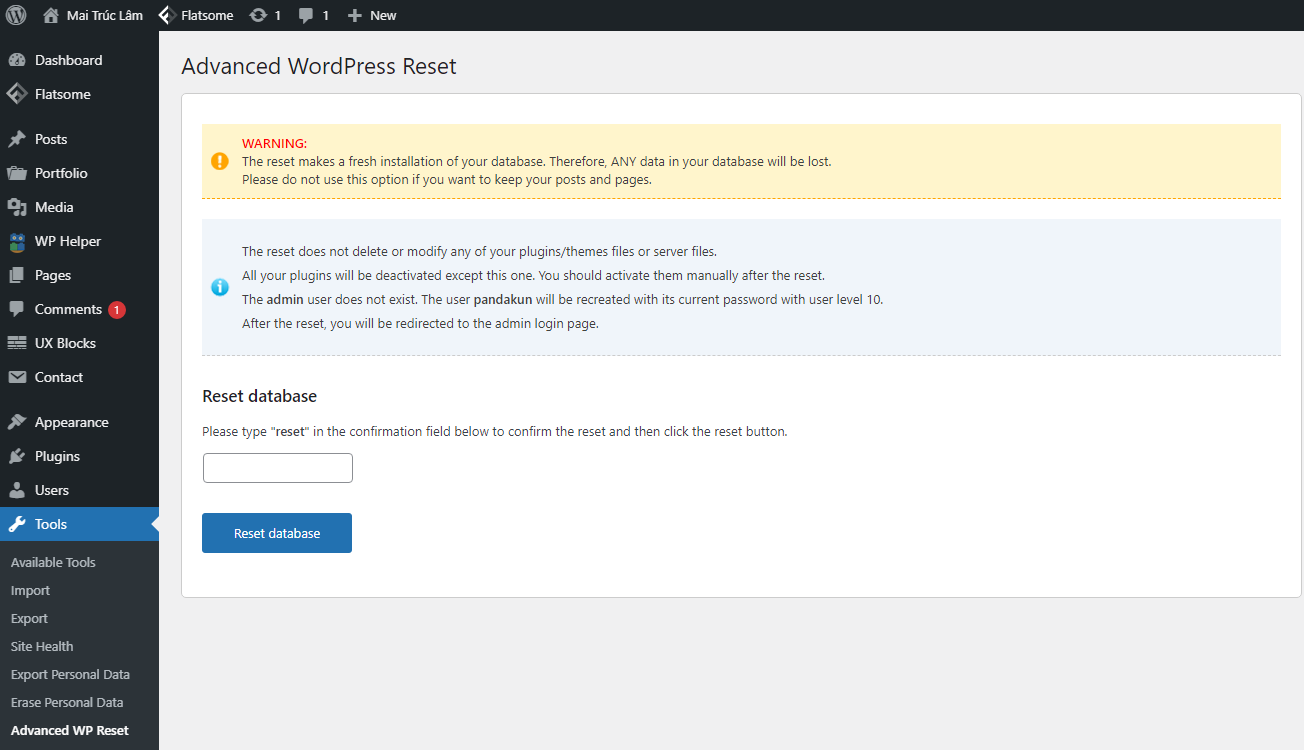Click the updates refresh icon

258,15
